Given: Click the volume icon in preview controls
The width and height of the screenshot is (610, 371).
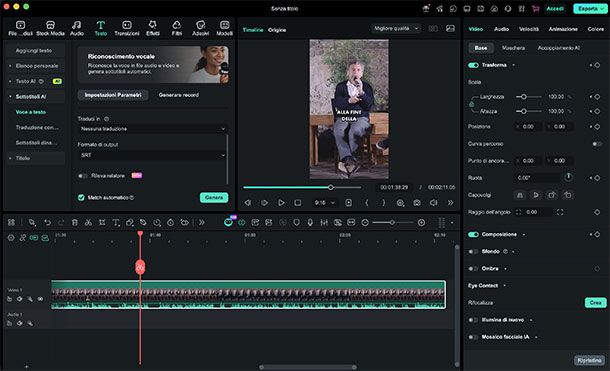Looking at the screenshot, I should (x=433, y=203).
